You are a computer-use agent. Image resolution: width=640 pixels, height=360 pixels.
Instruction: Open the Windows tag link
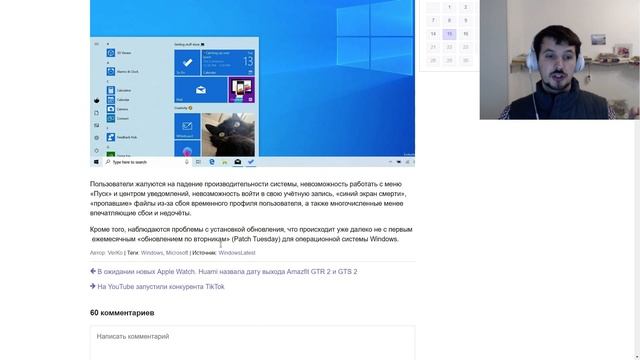pyautogui.click(x=152, y=253)
